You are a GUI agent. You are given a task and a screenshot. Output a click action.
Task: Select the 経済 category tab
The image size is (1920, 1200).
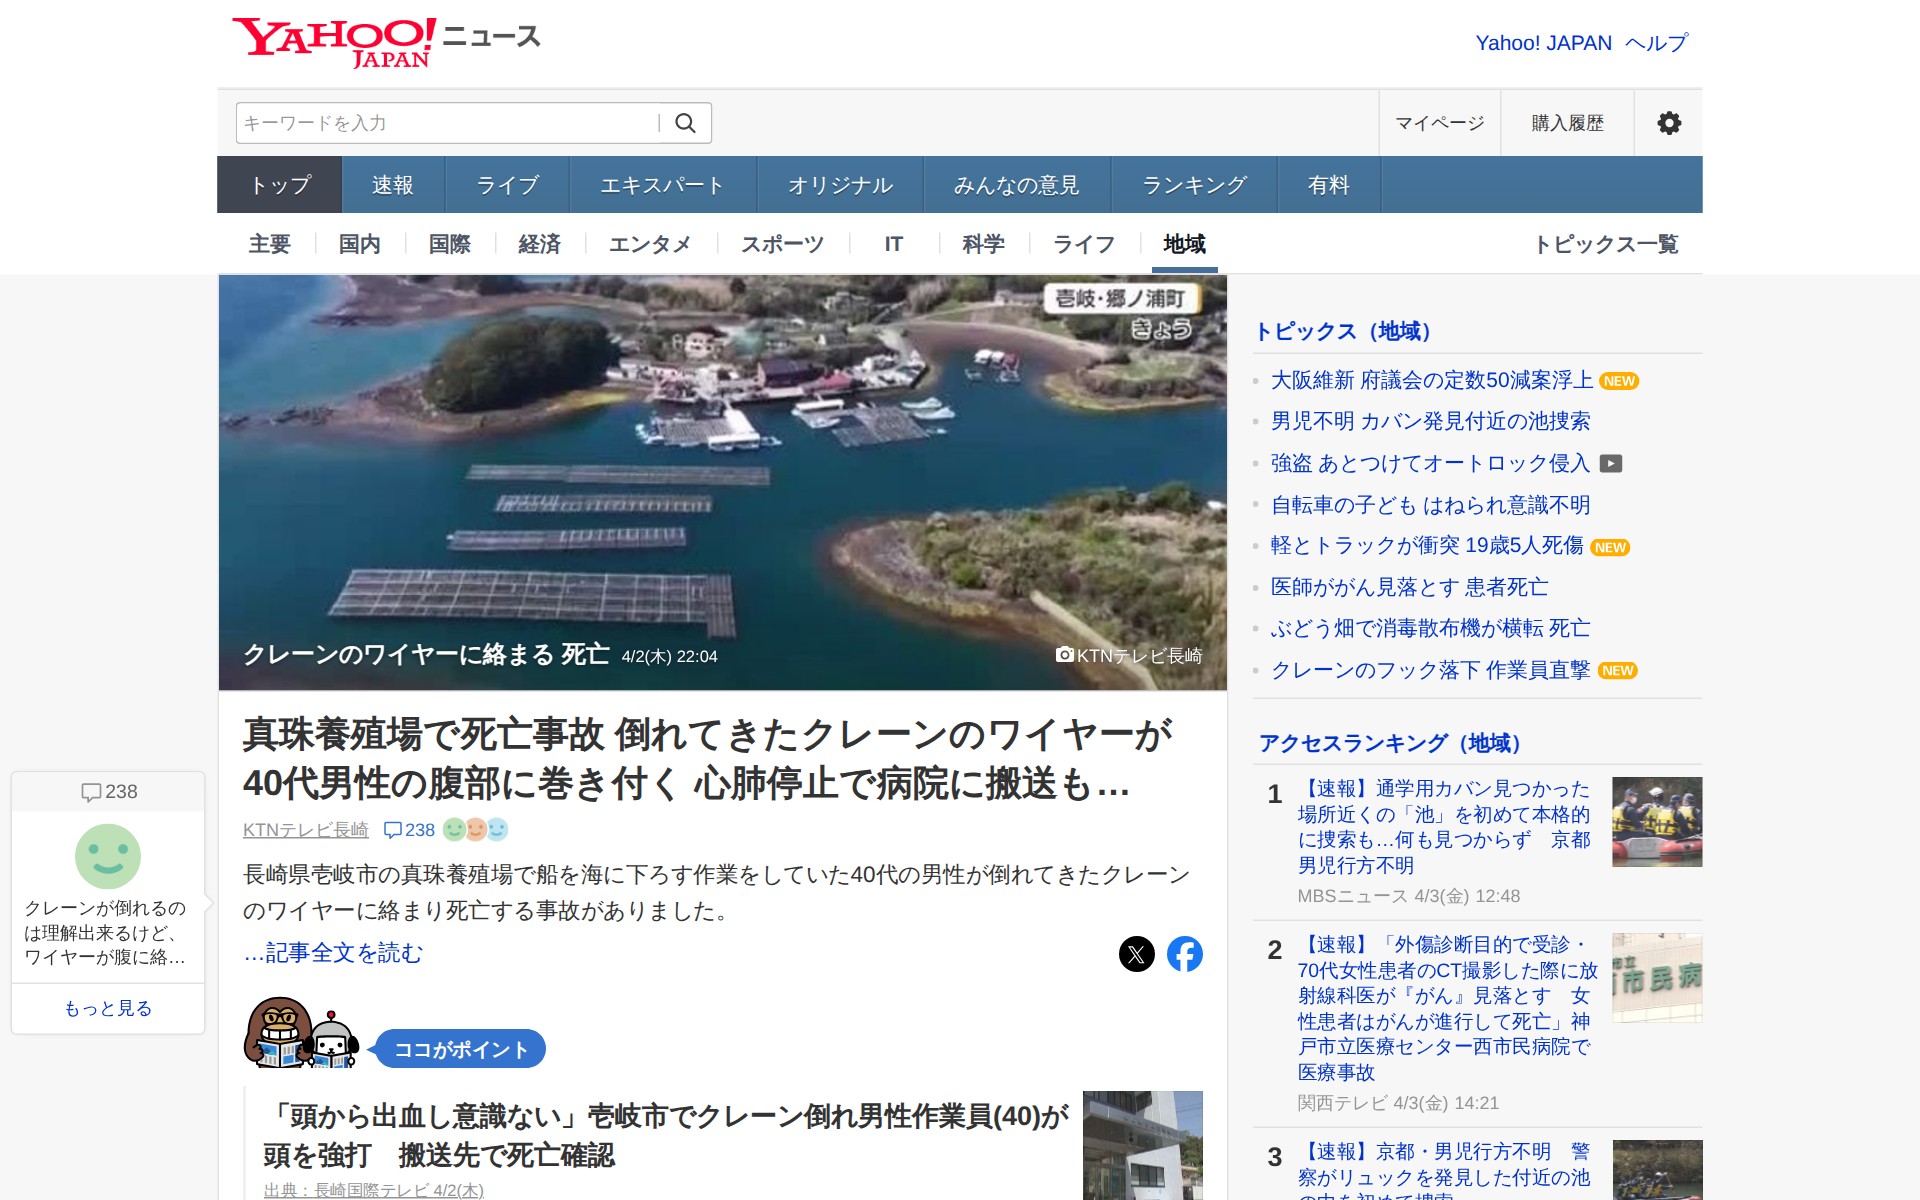click(539, 244)
